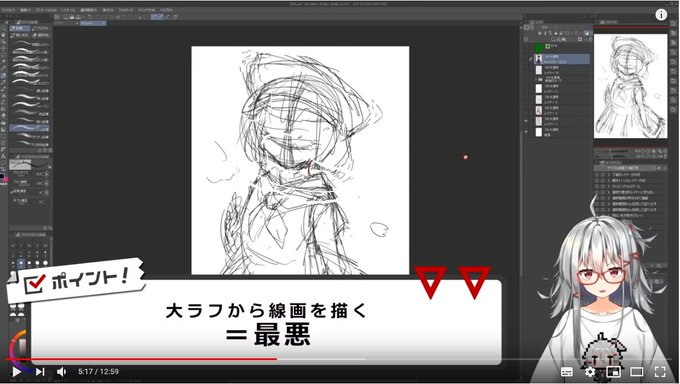Seek on the red video progress bar

[141, 359]
